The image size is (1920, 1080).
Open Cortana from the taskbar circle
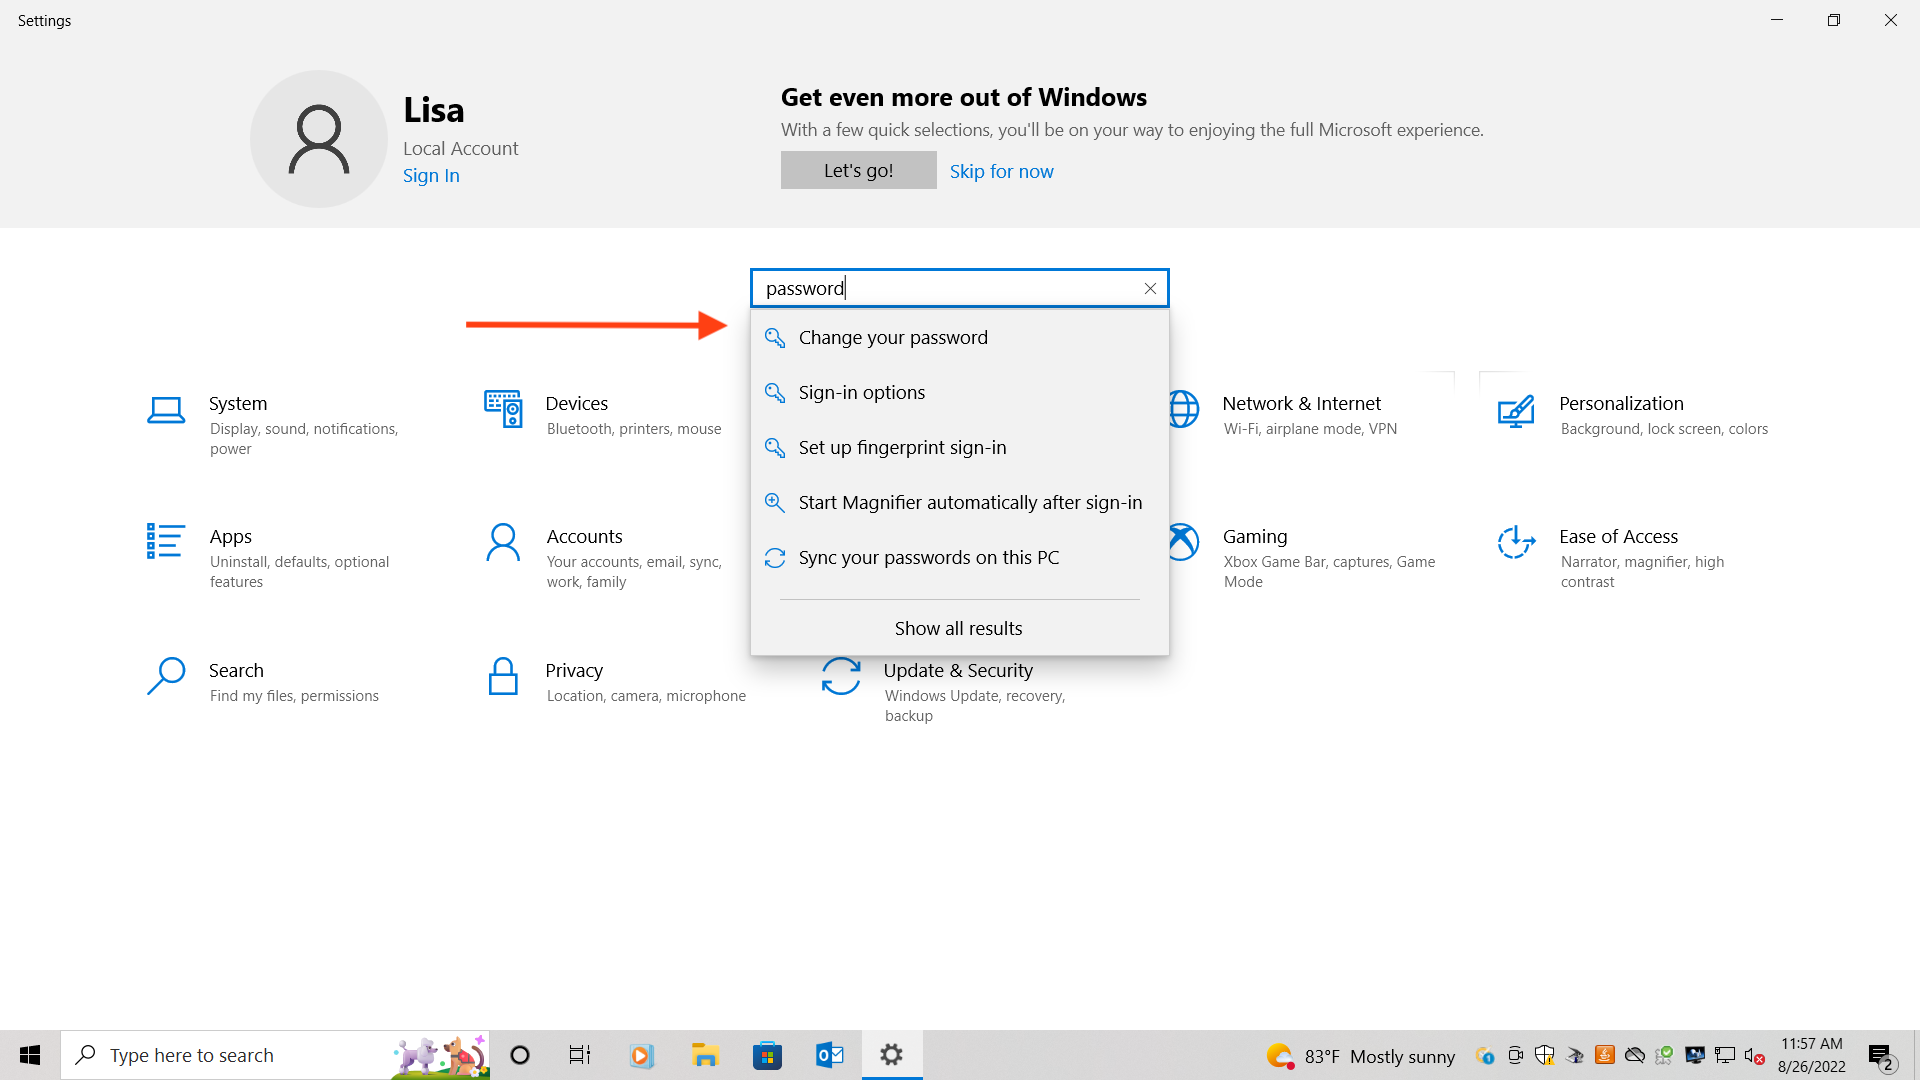[x=520, y=1055]
